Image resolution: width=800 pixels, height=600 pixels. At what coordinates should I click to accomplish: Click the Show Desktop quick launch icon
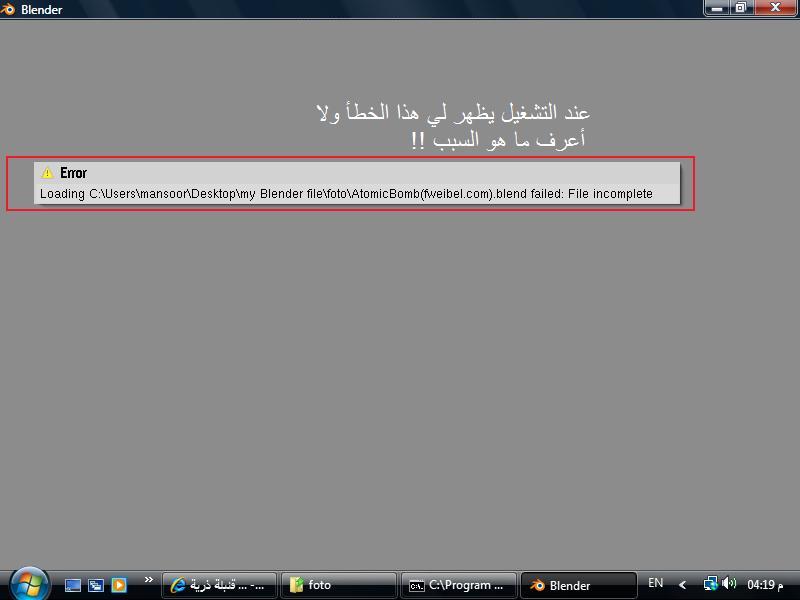tap(72, 585)
